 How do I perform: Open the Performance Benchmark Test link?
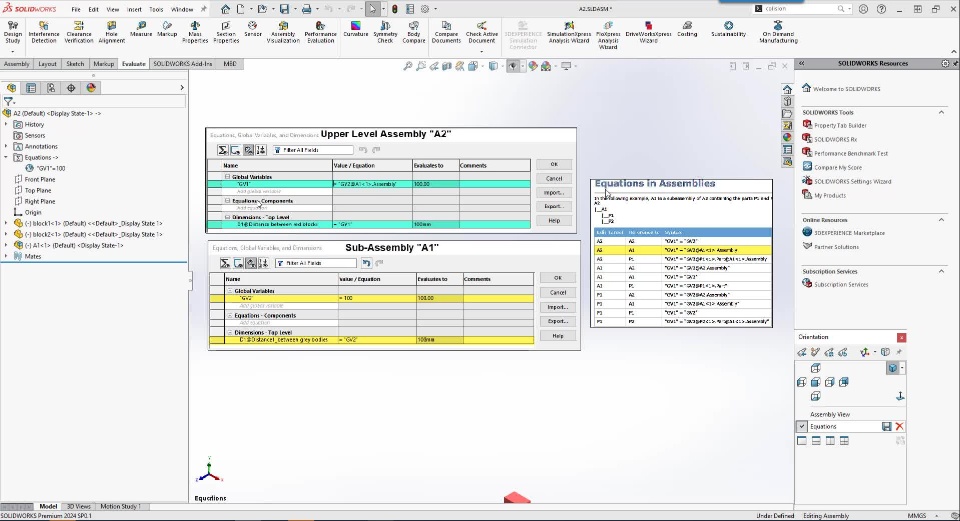(x=850, y=154)
